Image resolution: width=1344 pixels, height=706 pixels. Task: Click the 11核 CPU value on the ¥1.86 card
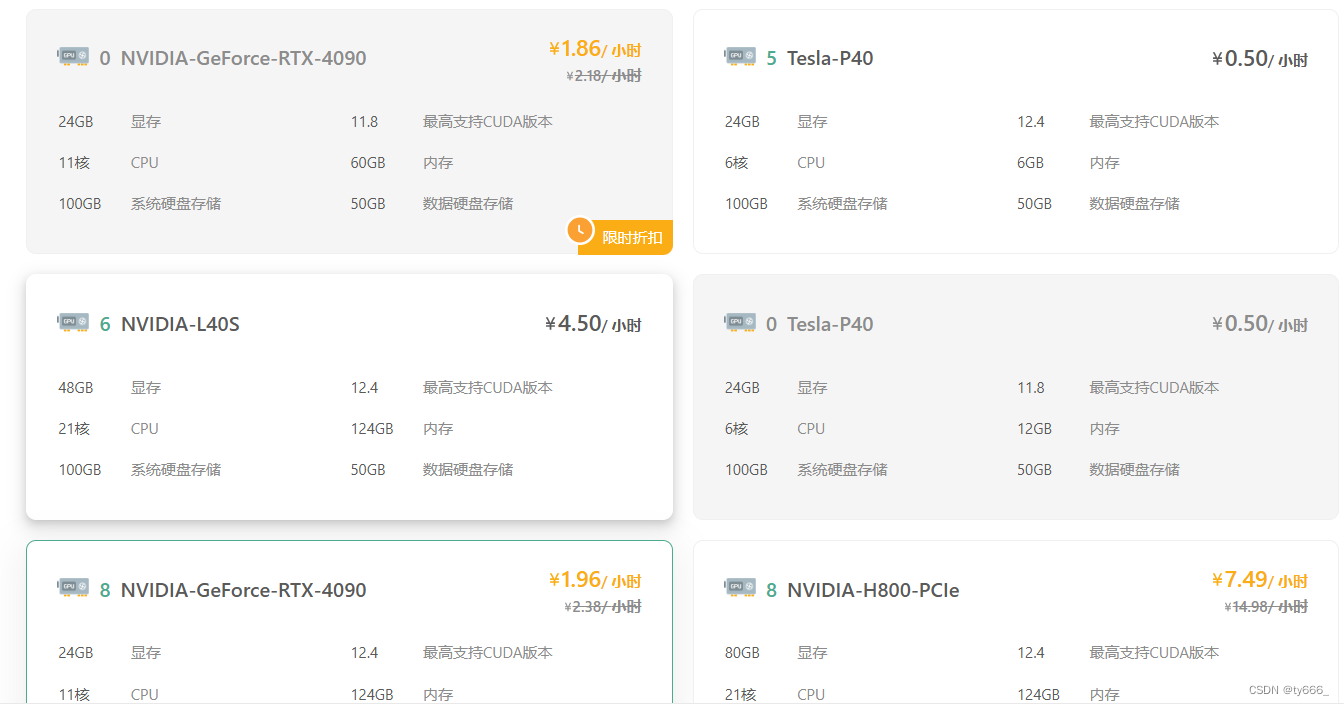click(x=74, y=163)
